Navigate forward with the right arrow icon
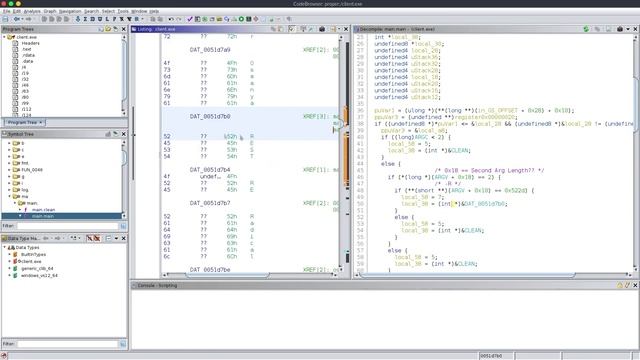The height and width of the screenshot is (360, 640). 28,19
